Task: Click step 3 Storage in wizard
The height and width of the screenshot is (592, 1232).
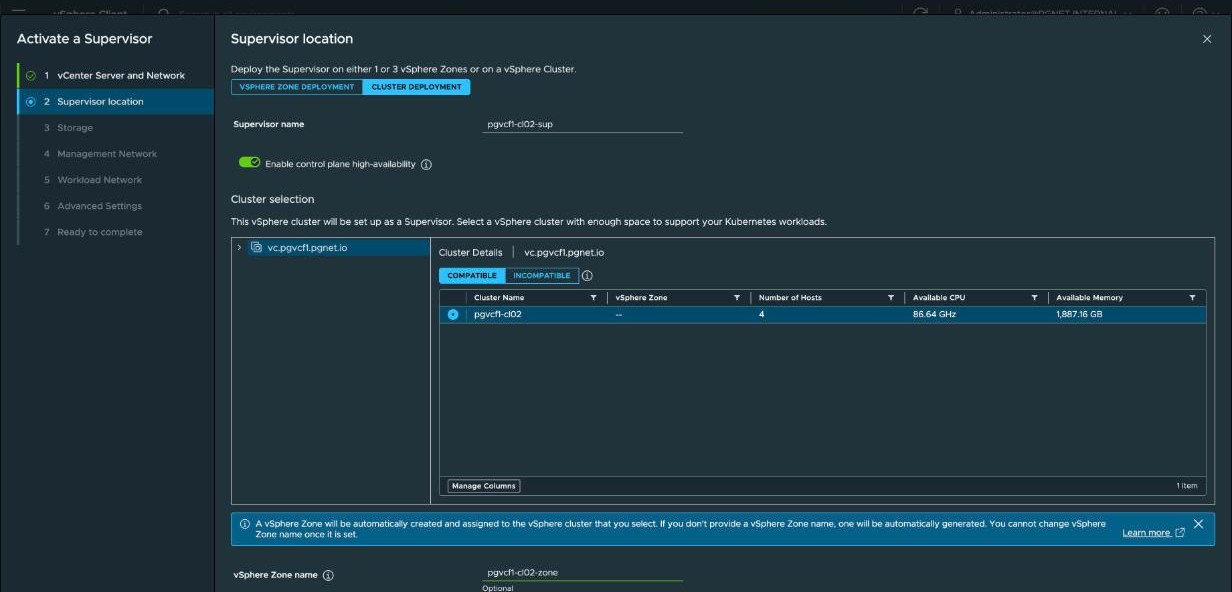Action: click(x=75, y=128)
